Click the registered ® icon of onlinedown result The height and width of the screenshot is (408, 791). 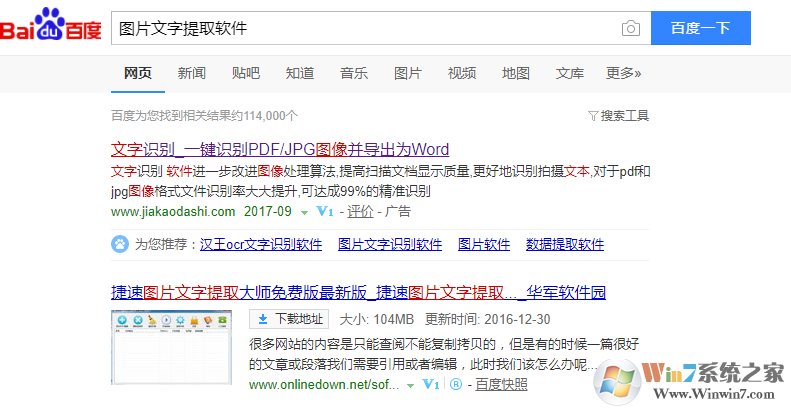coord(456,384)
